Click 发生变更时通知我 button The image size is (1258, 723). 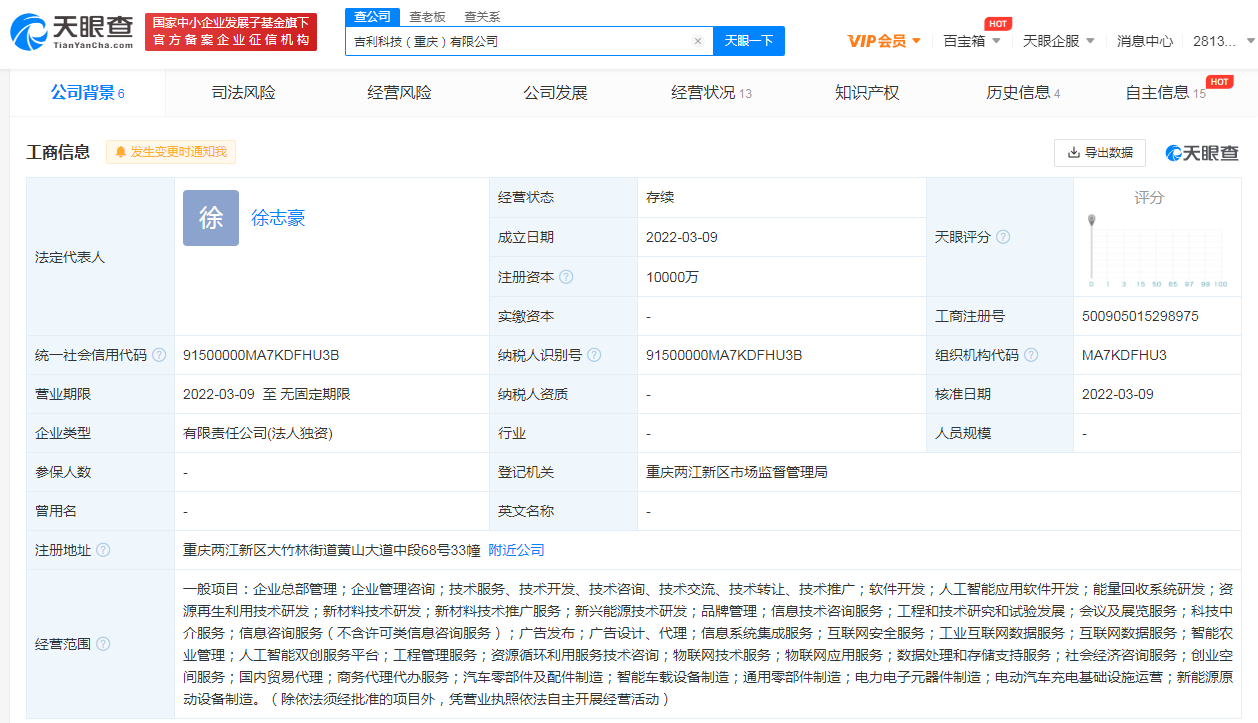(x=171, y=152)
